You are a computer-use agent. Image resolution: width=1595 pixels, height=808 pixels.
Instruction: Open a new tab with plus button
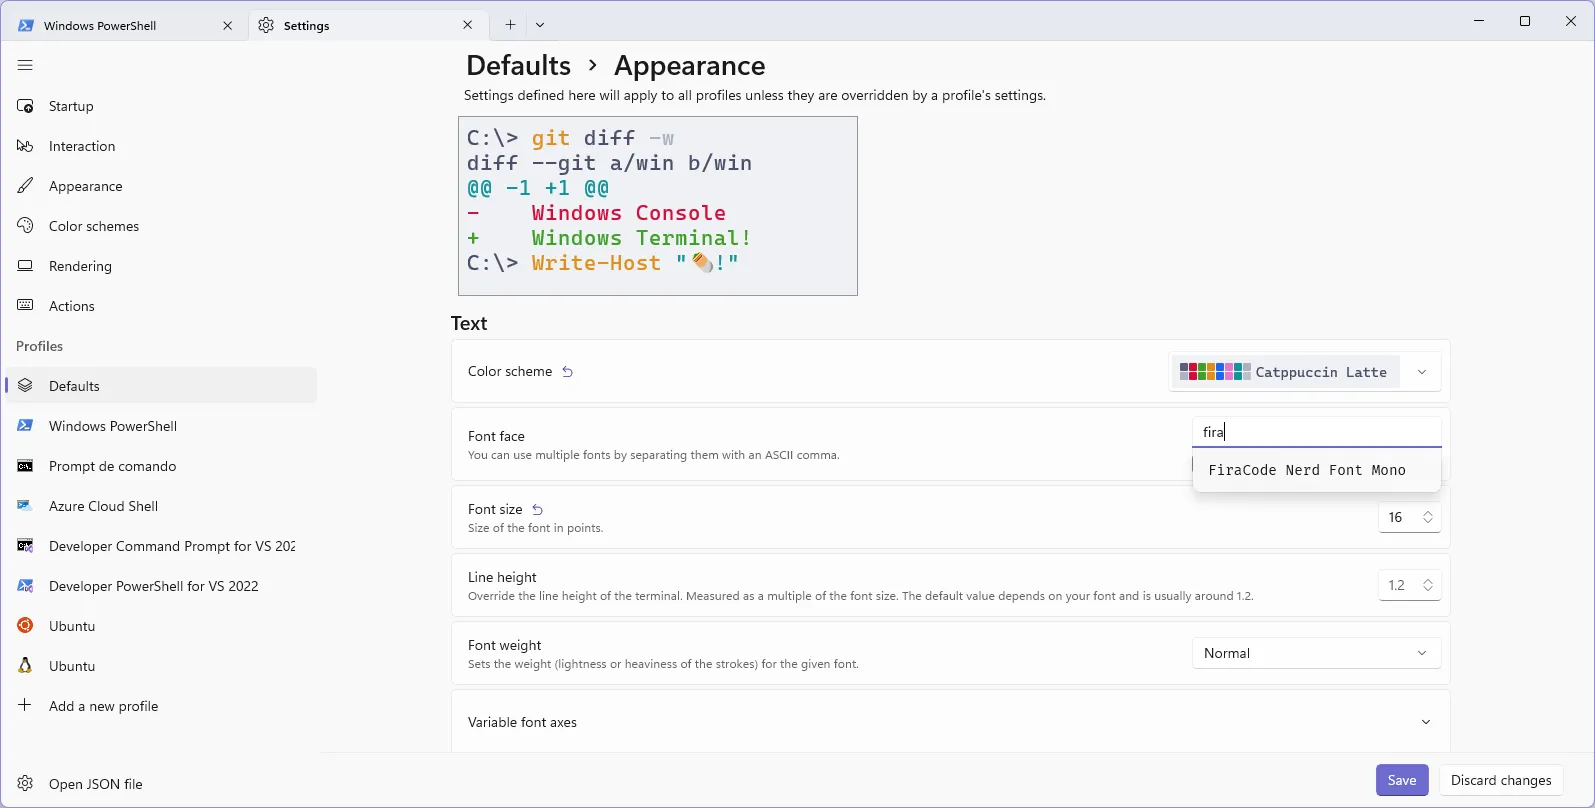pos(510,25)
